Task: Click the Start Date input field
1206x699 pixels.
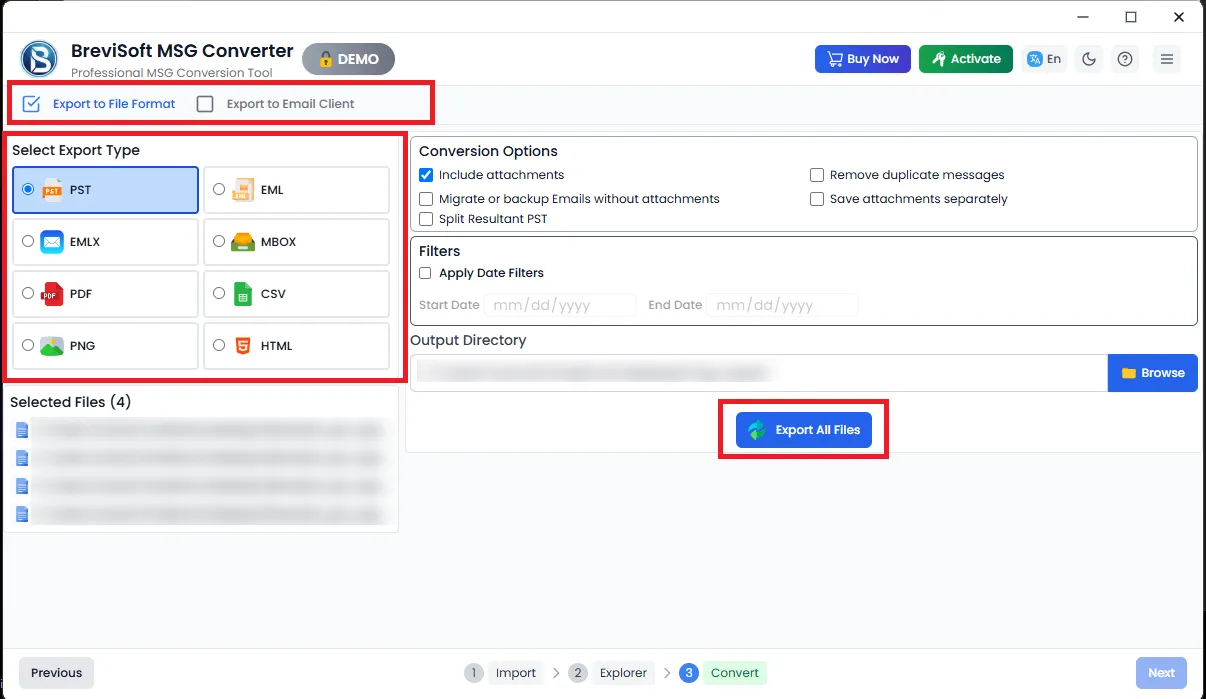Action: (559, 305)
